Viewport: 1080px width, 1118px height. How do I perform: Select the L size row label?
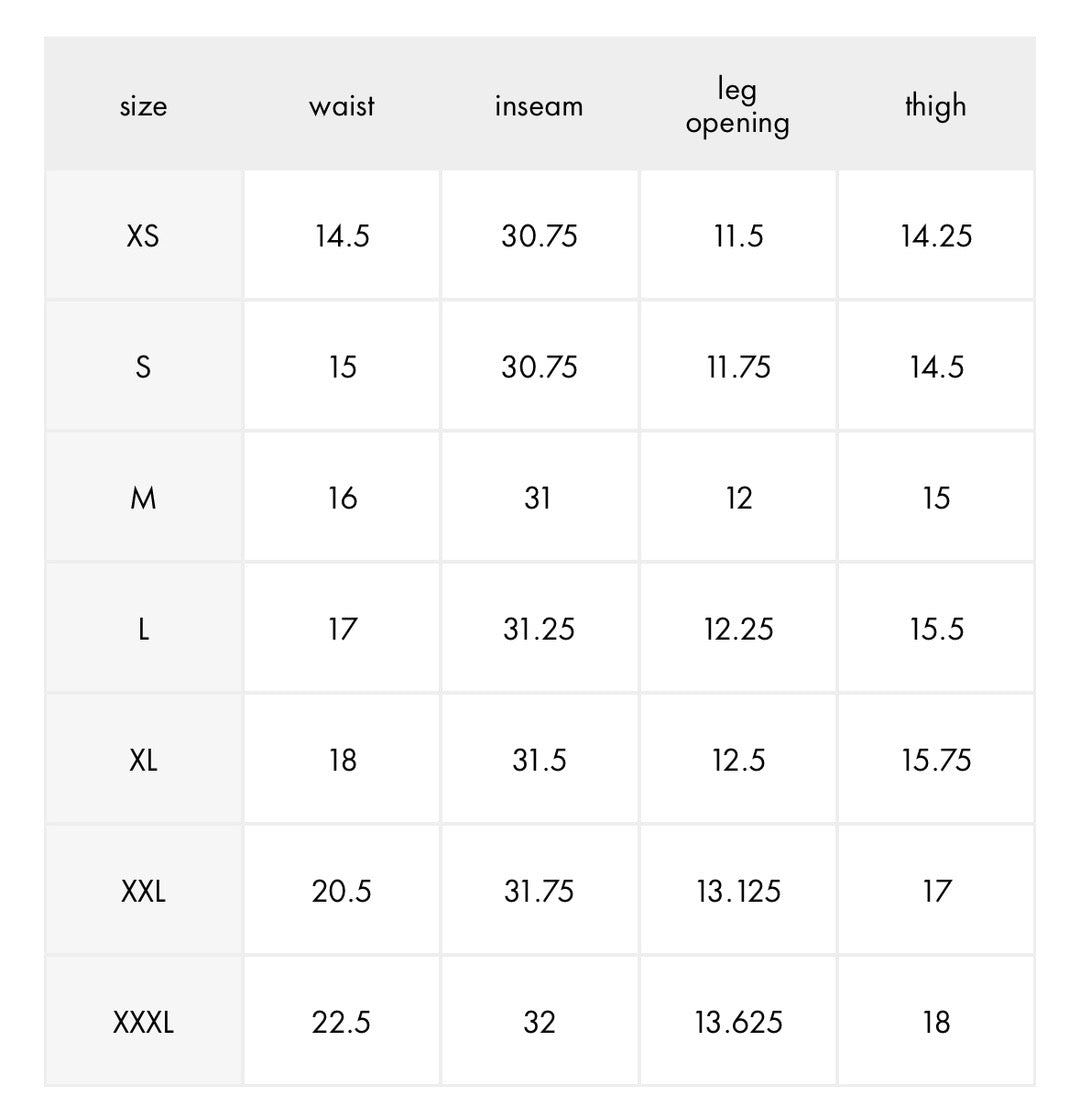pos(143,629)
